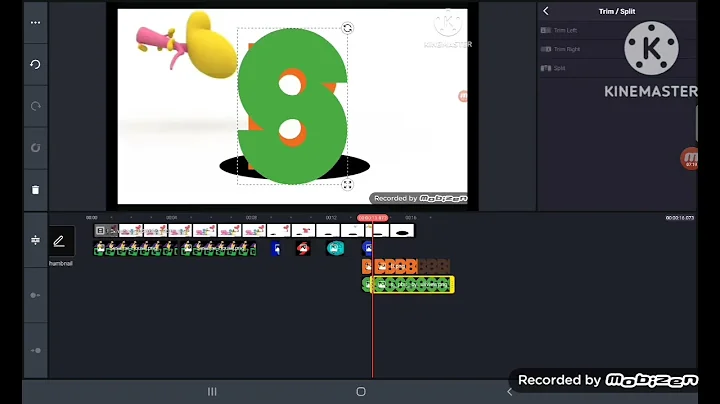
Task: Select the main video clip track
Action: click(x=254, y=230)
